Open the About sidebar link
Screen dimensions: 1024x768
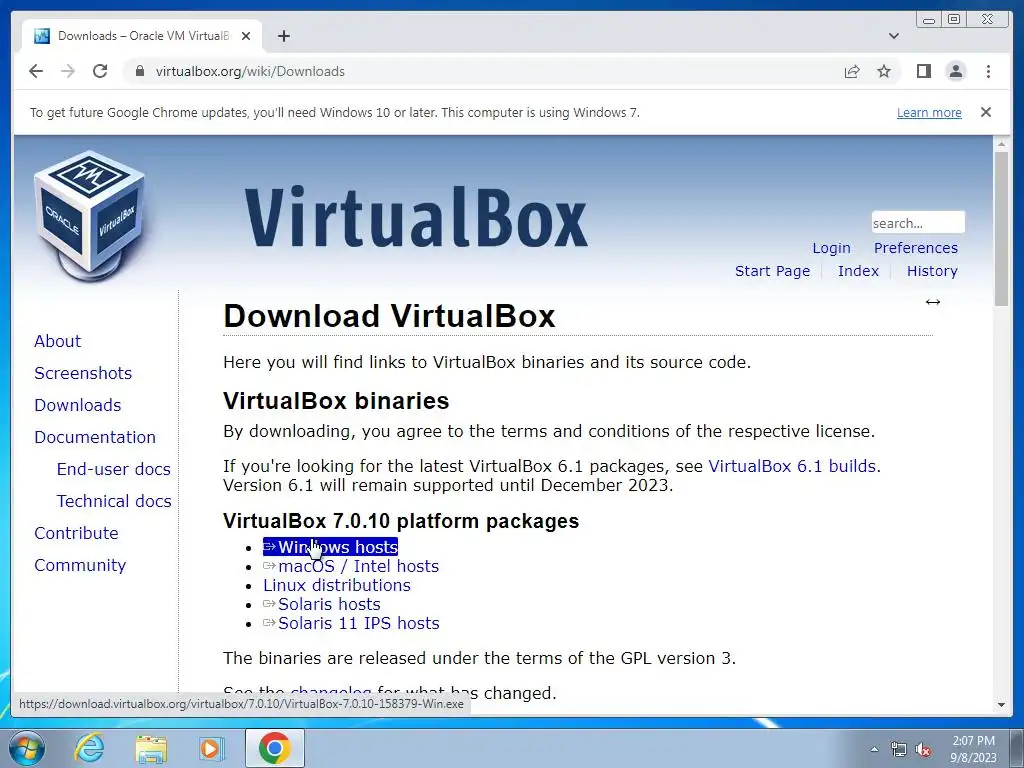(57, 341)
